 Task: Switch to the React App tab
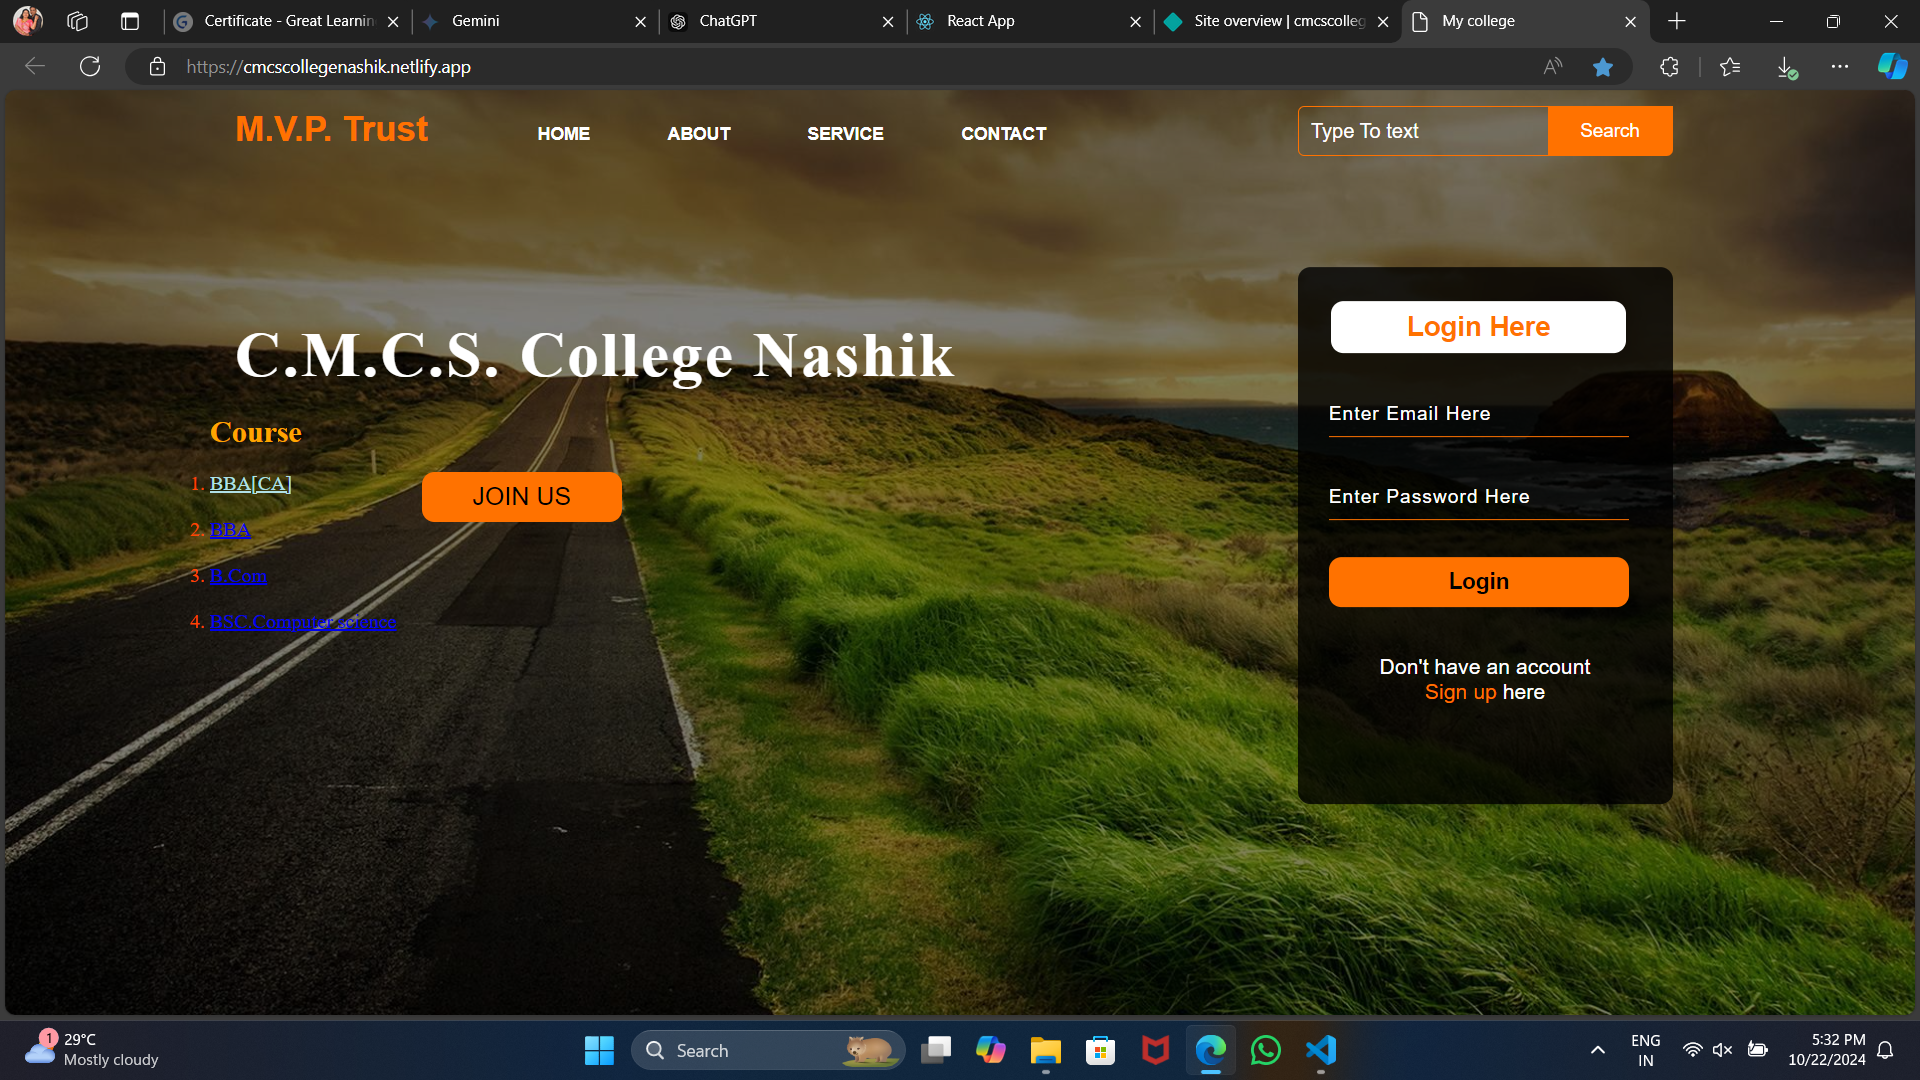tap(980, 21)
